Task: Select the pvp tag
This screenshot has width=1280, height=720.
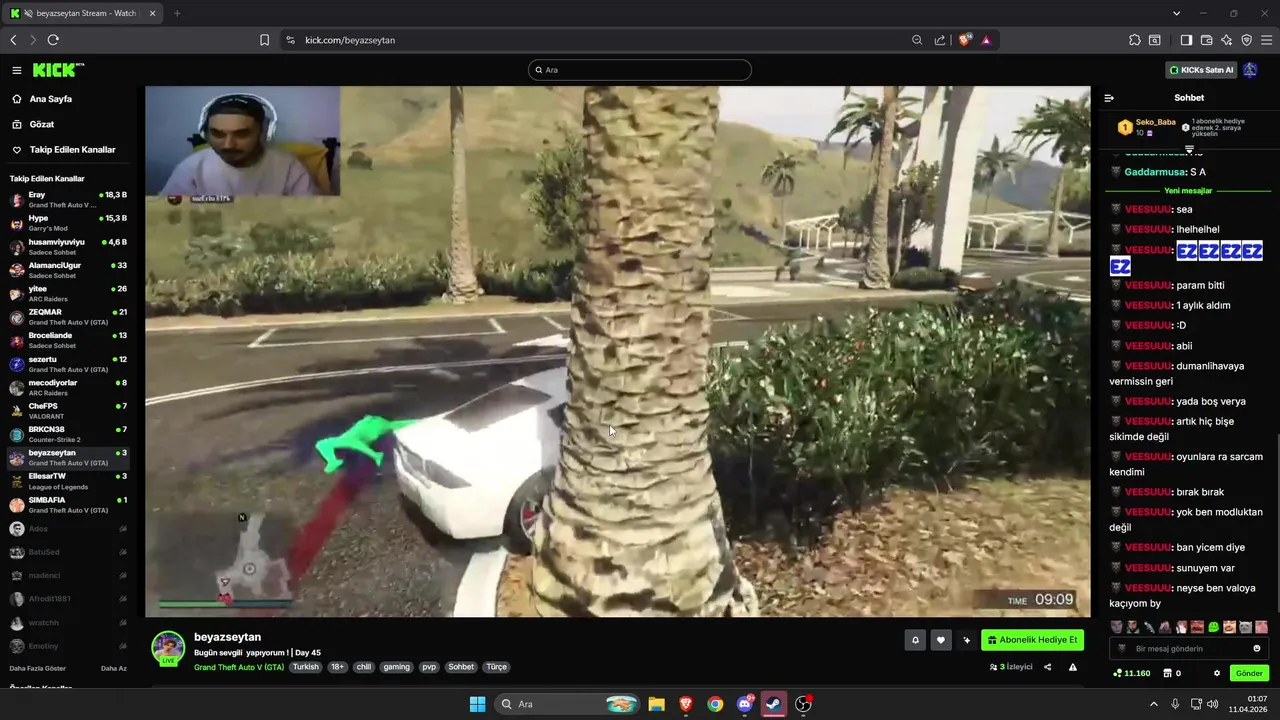Action: [429, 667]
